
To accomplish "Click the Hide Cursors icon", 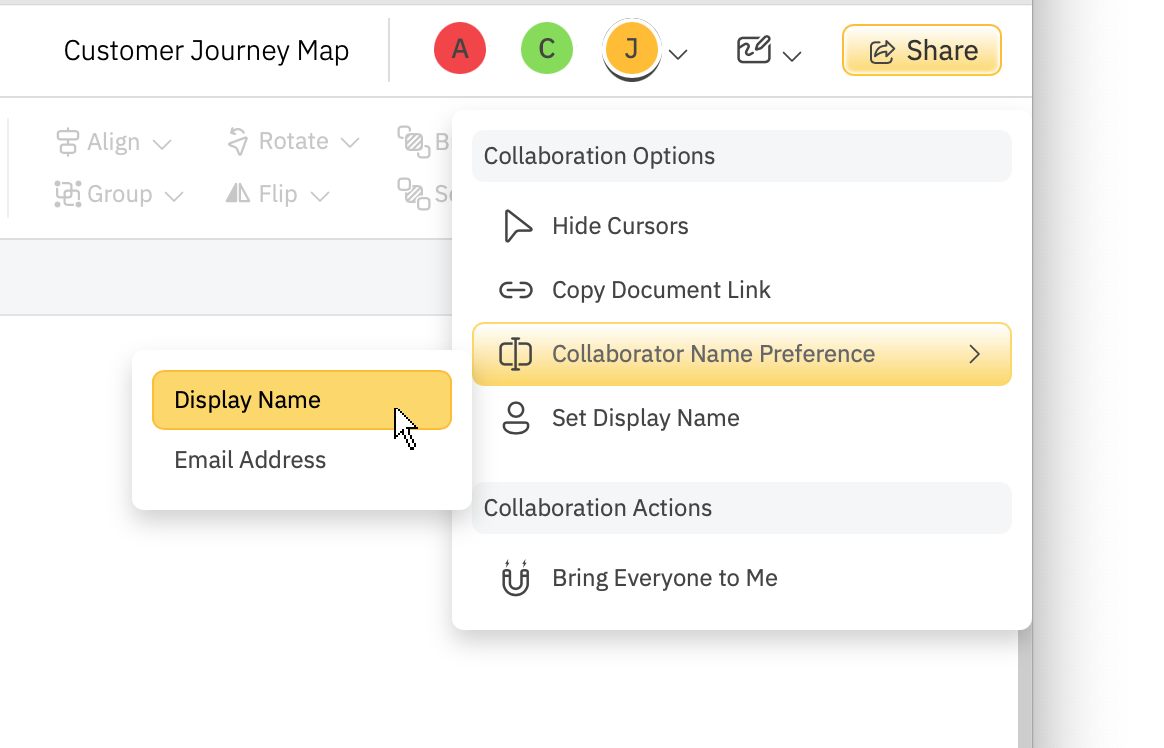I will point(517,226).
